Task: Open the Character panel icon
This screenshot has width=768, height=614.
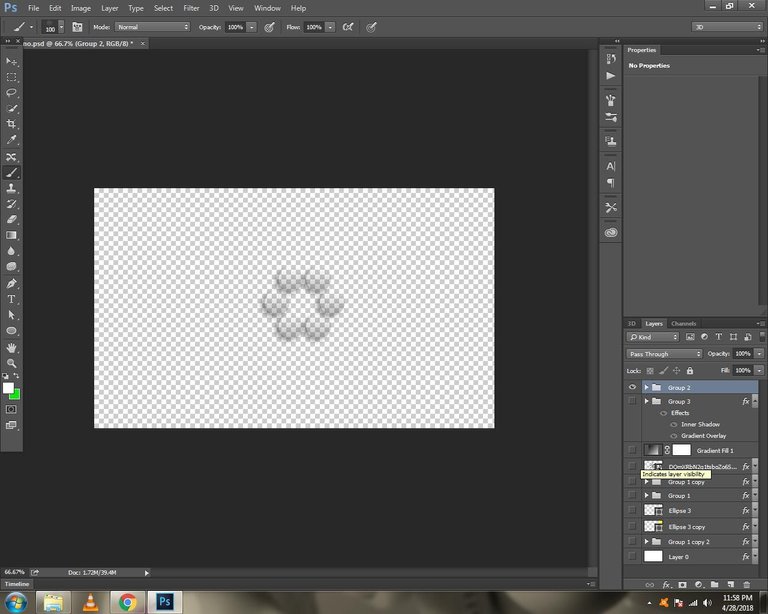Action: [611, 166]
